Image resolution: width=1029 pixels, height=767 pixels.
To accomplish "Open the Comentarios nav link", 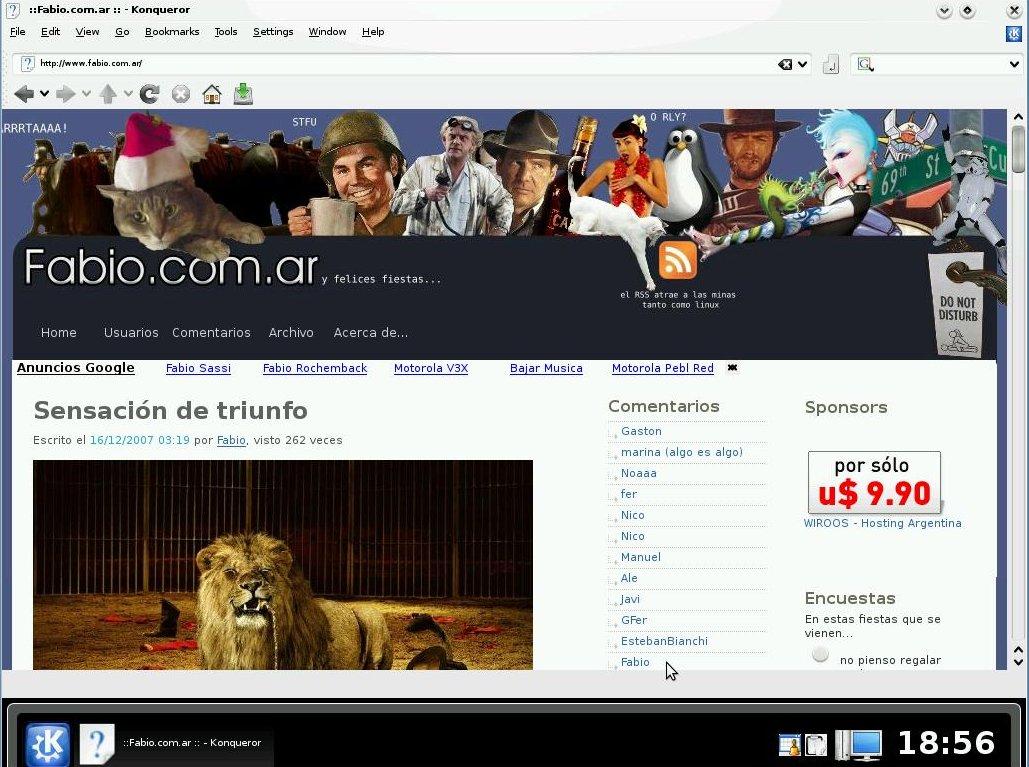I will (211, 333).
